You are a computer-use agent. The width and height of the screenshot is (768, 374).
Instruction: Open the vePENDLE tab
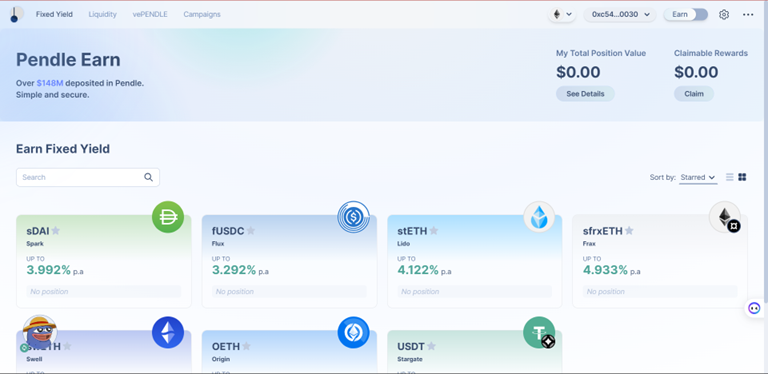(150, 14)
